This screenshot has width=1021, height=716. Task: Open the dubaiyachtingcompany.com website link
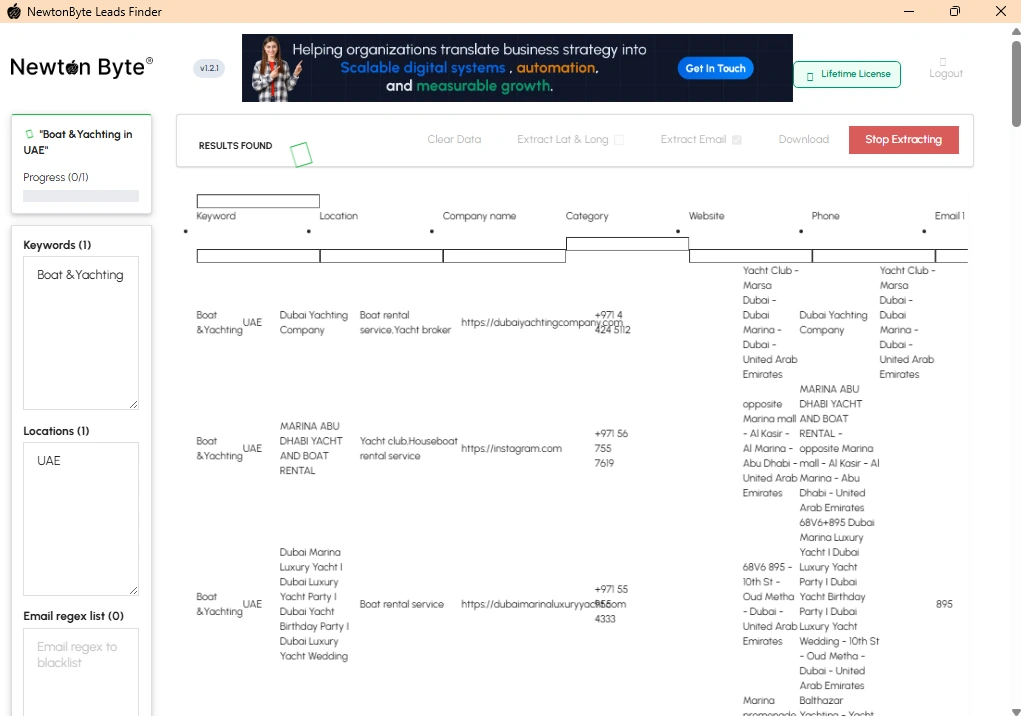(542, 322)
